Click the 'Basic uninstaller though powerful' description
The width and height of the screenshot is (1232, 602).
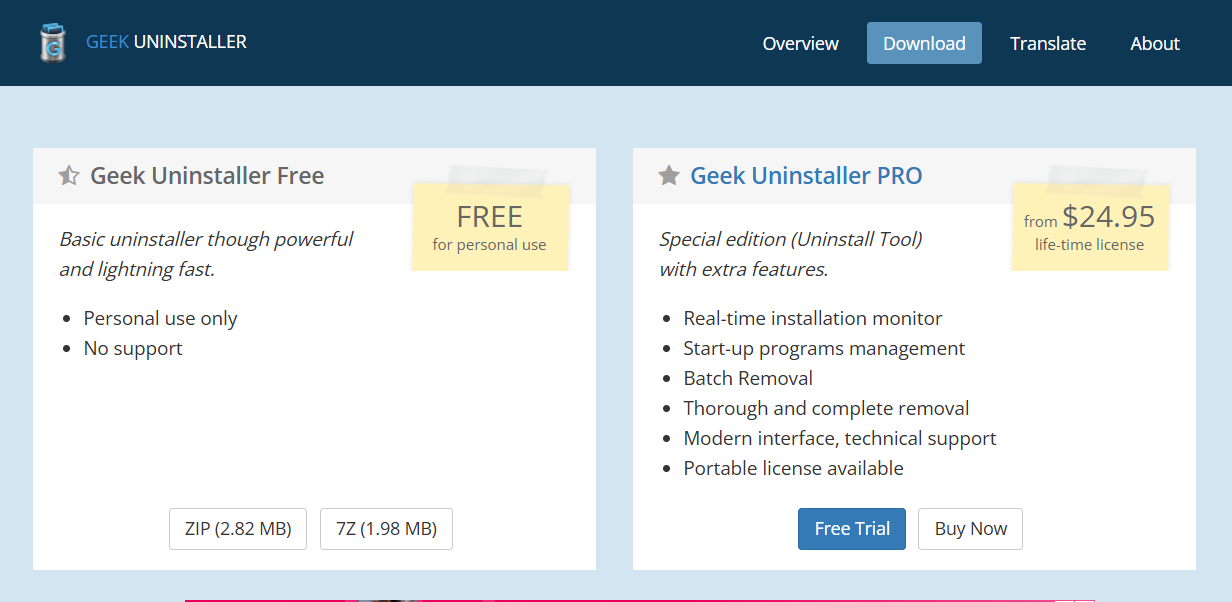[x=206, y=254]
